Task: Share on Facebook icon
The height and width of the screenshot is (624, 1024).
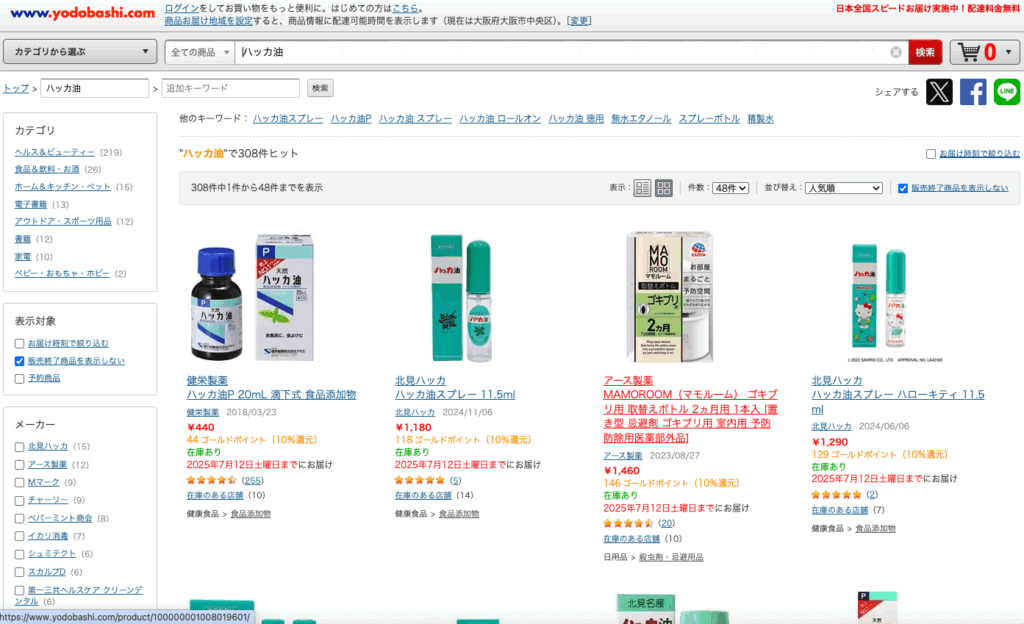Action: click(973, 92)
